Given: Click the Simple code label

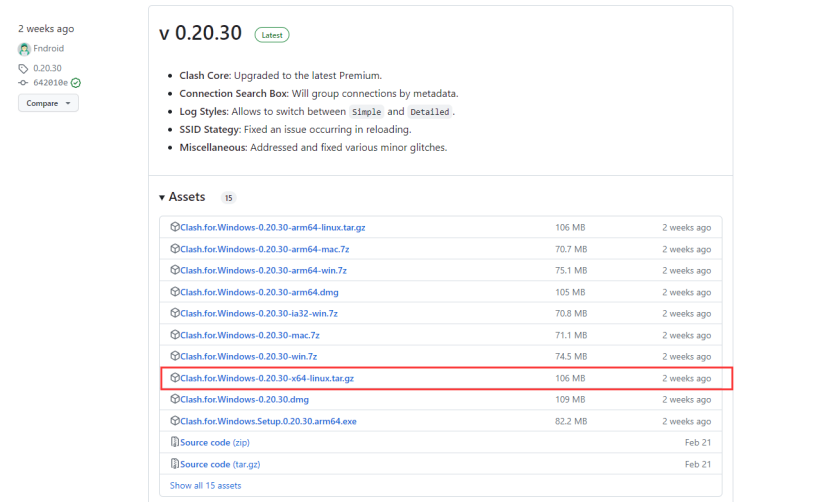Looking at the screenshot, I should pyautogui.click(x=367, y=112).
